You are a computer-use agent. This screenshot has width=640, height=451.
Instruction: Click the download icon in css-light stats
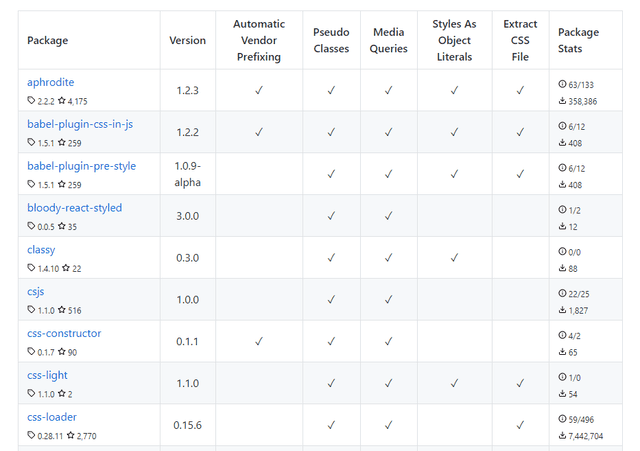562,394
